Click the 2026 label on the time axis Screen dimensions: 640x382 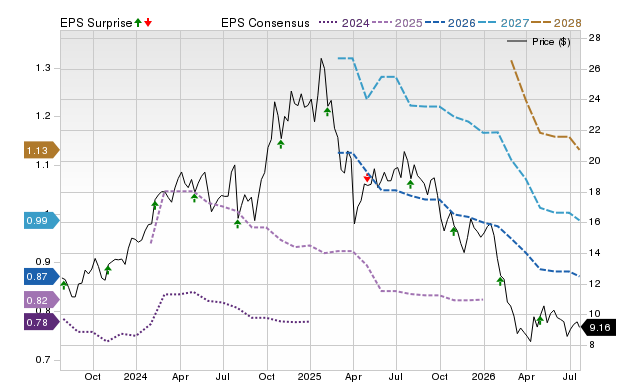(483, 376)
